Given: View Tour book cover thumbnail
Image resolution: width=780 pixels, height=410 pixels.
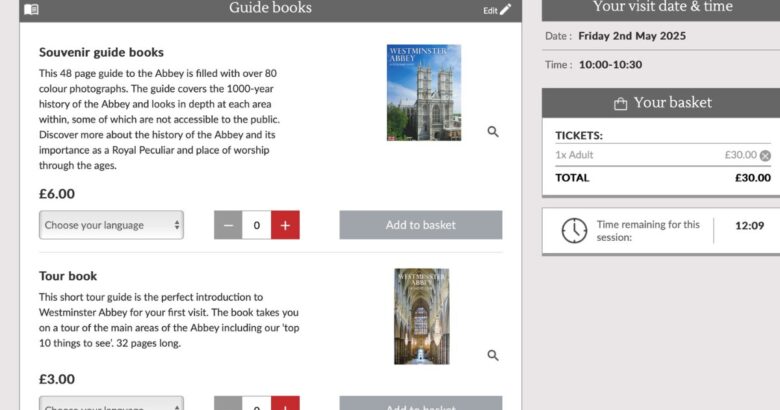Looking at the screenshot, I should coord(422,316).
